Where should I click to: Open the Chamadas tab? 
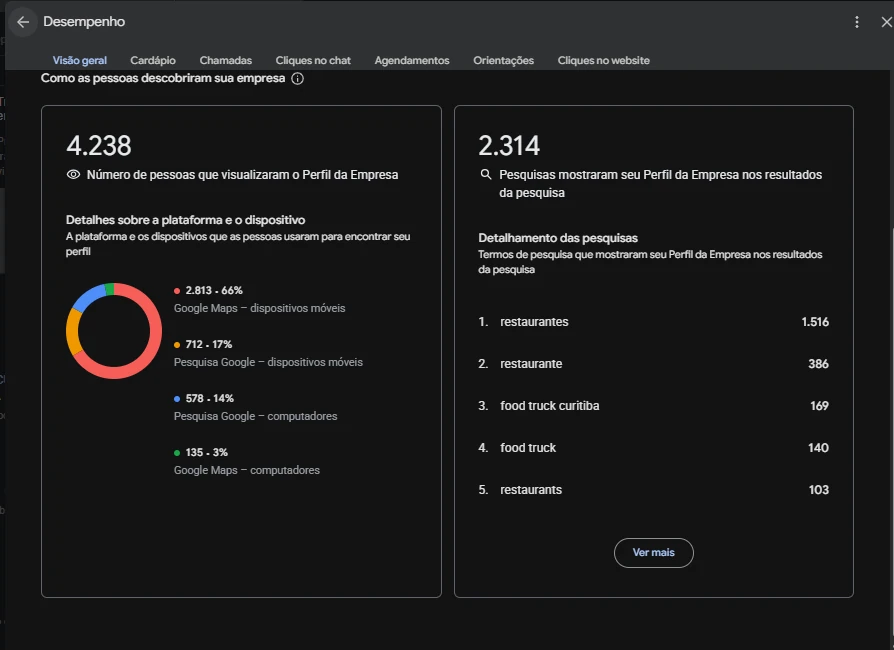point(226,60)
